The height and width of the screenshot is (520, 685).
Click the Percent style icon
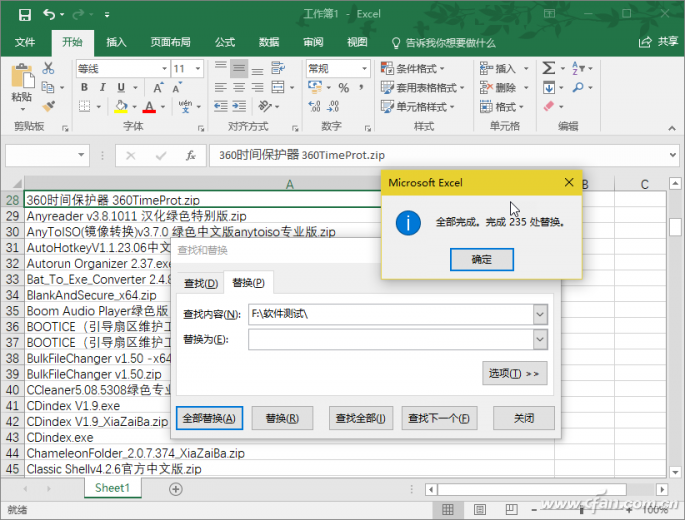[x=344, y=87]
